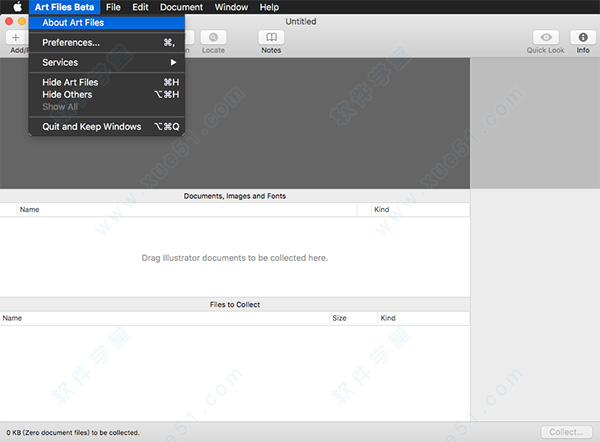This screenshot has width=600, height=442.
Task: Click the 'Drag Illustrator documents' placeholder text
Action: point(235,258)
